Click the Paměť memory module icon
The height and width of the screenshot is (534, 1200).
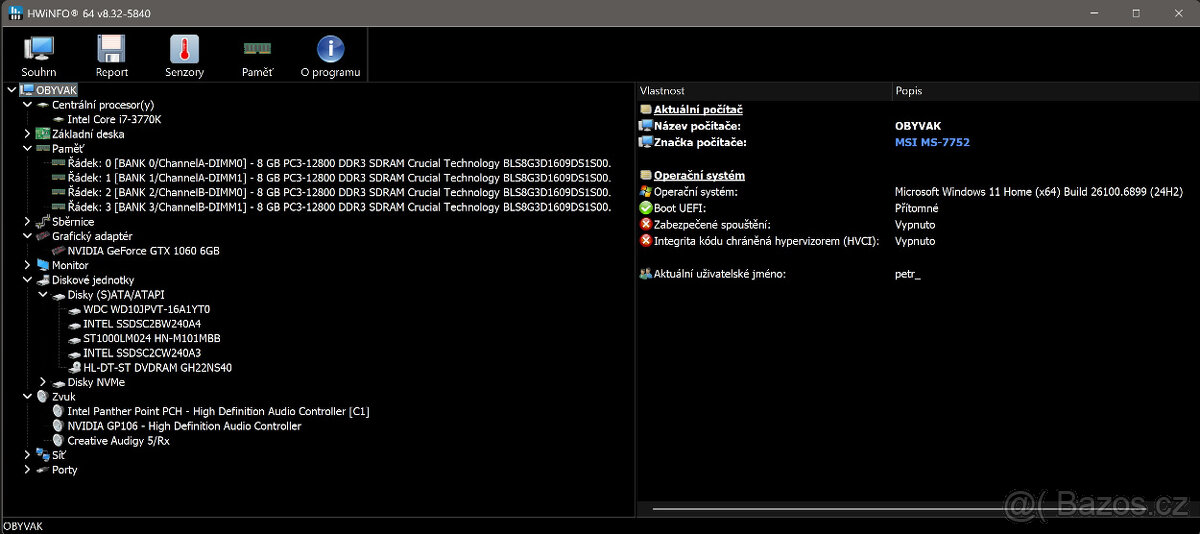point(257,55)
